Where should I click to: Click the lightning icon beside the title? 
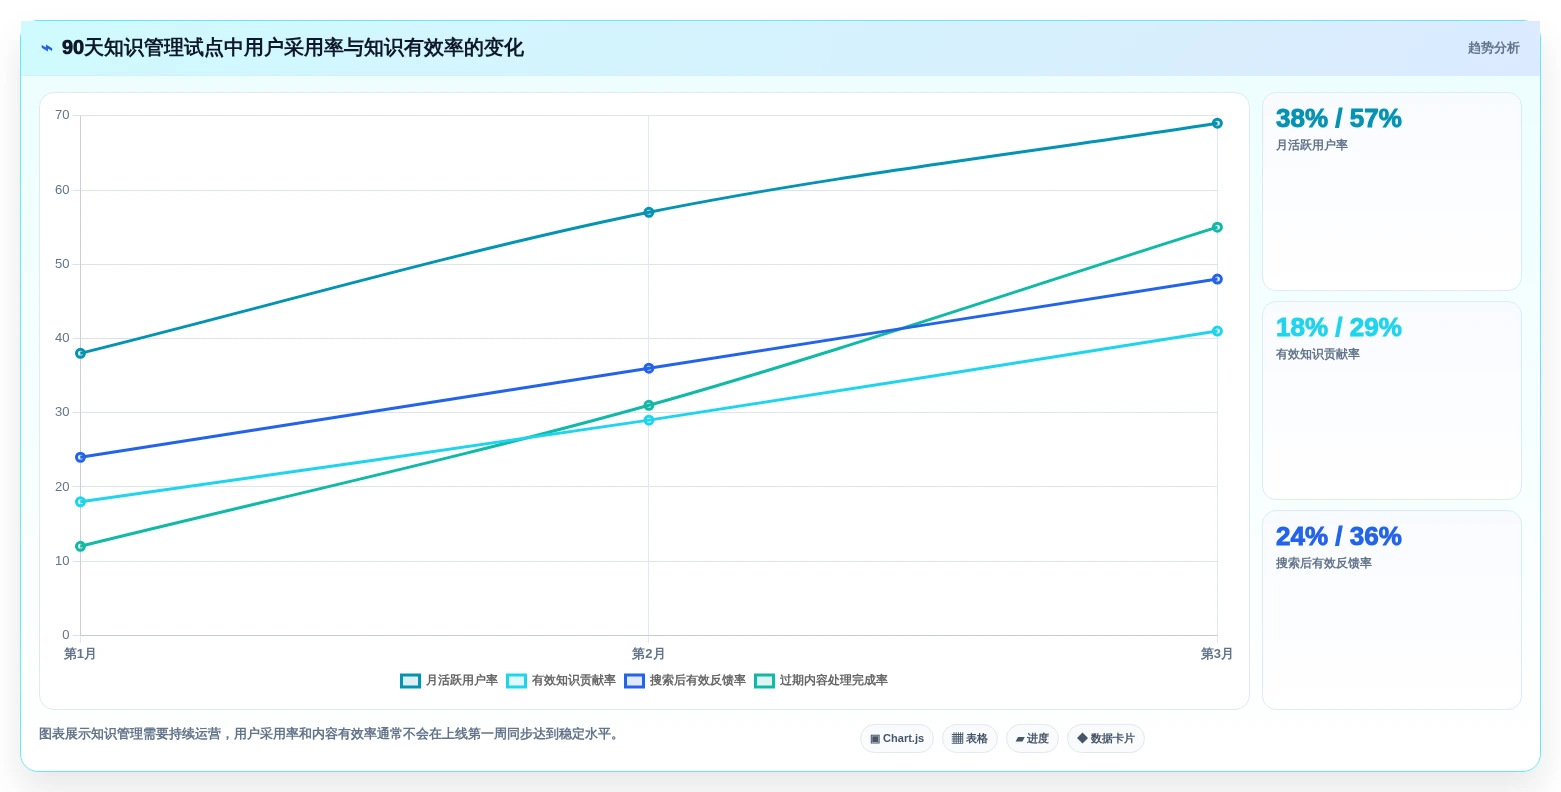pos(46,48)
